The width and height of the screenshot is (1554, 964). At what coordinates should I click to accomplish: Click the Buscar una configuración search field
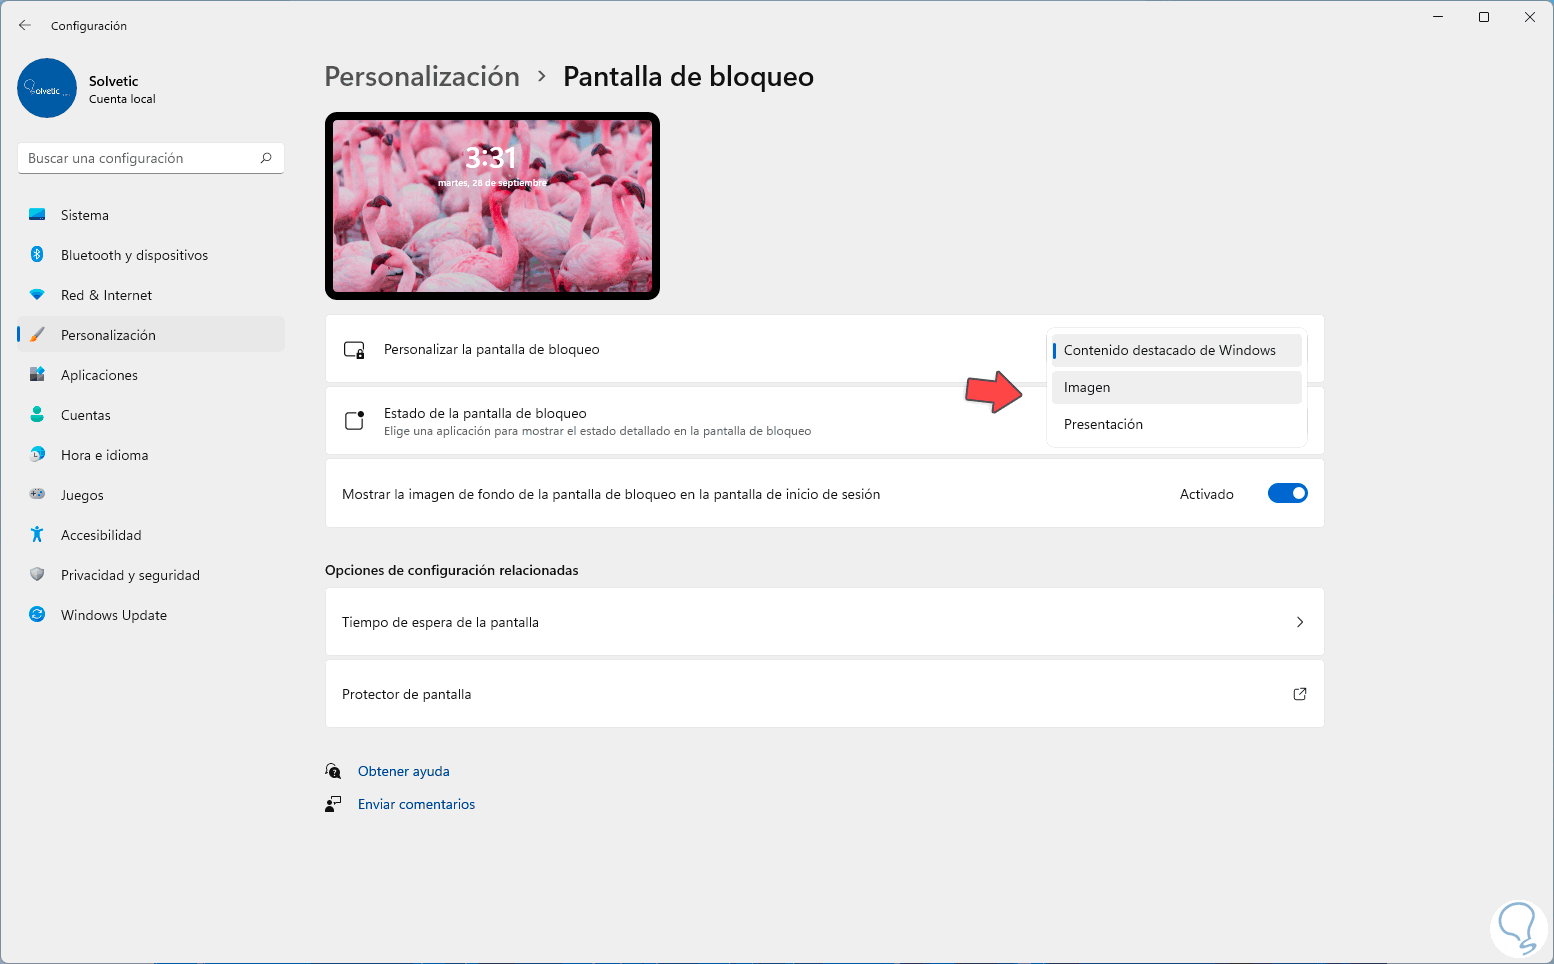151,158
